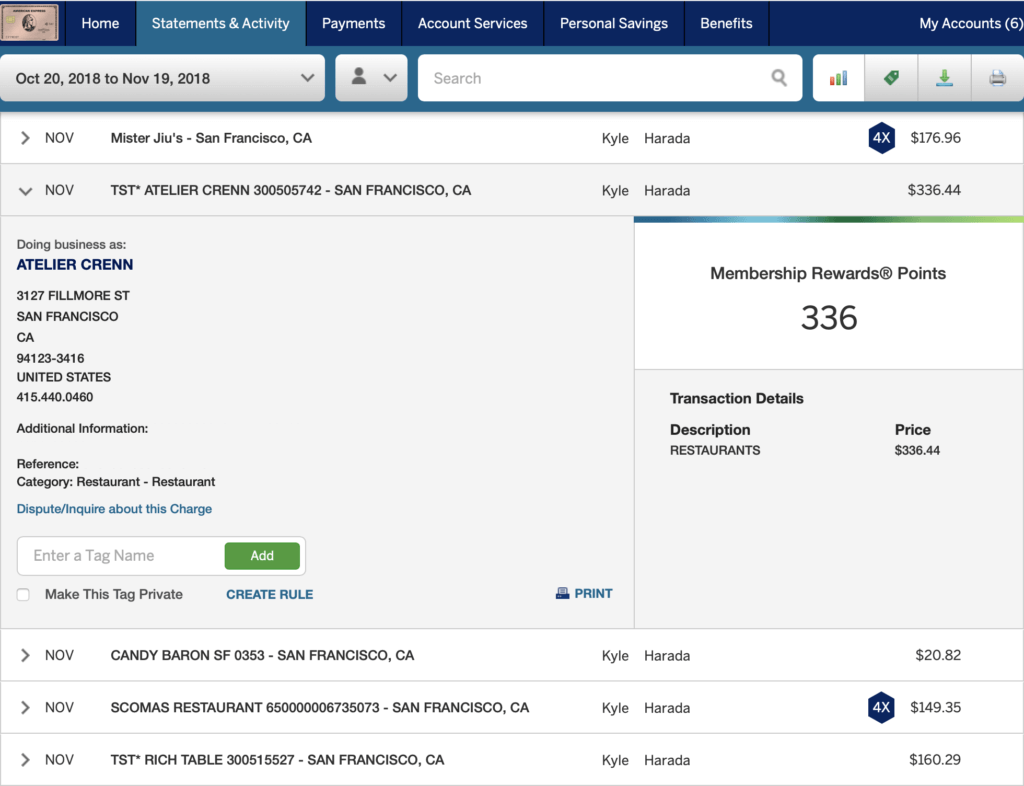Click the $149.35 amount for Scomas
1024x786 pixels.
click(935, 708)
